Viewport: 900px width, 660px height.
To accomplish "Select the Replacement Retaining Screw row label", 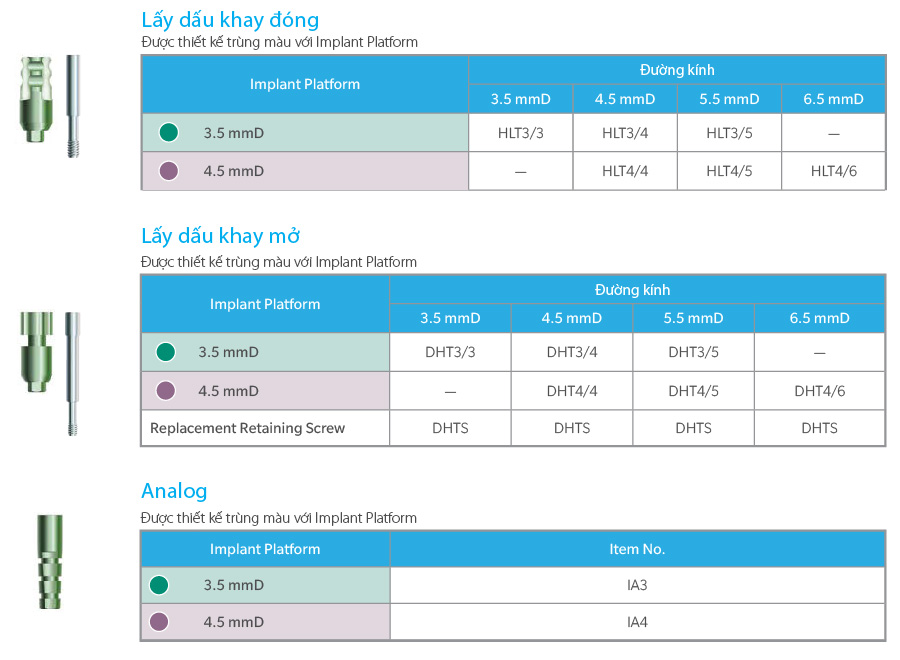I will (x=247, y=428).
